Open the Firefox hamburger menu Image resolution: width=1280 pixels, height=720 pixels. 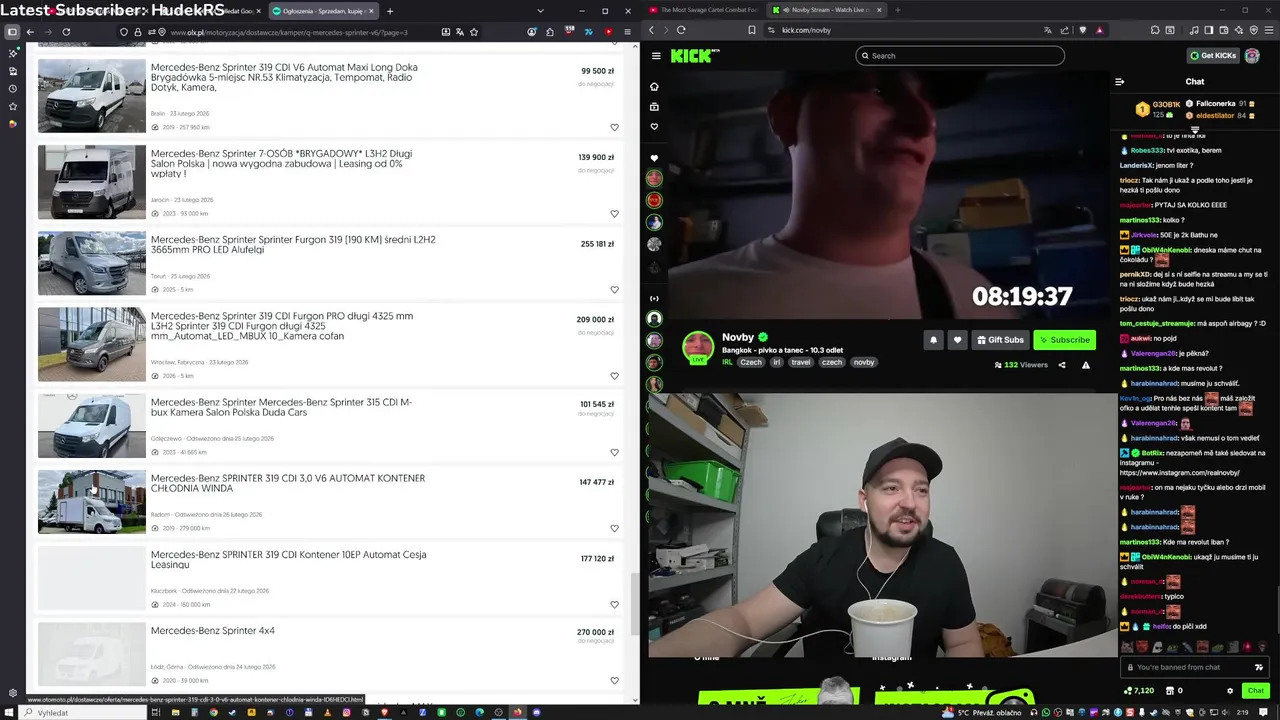coord(627,31)
